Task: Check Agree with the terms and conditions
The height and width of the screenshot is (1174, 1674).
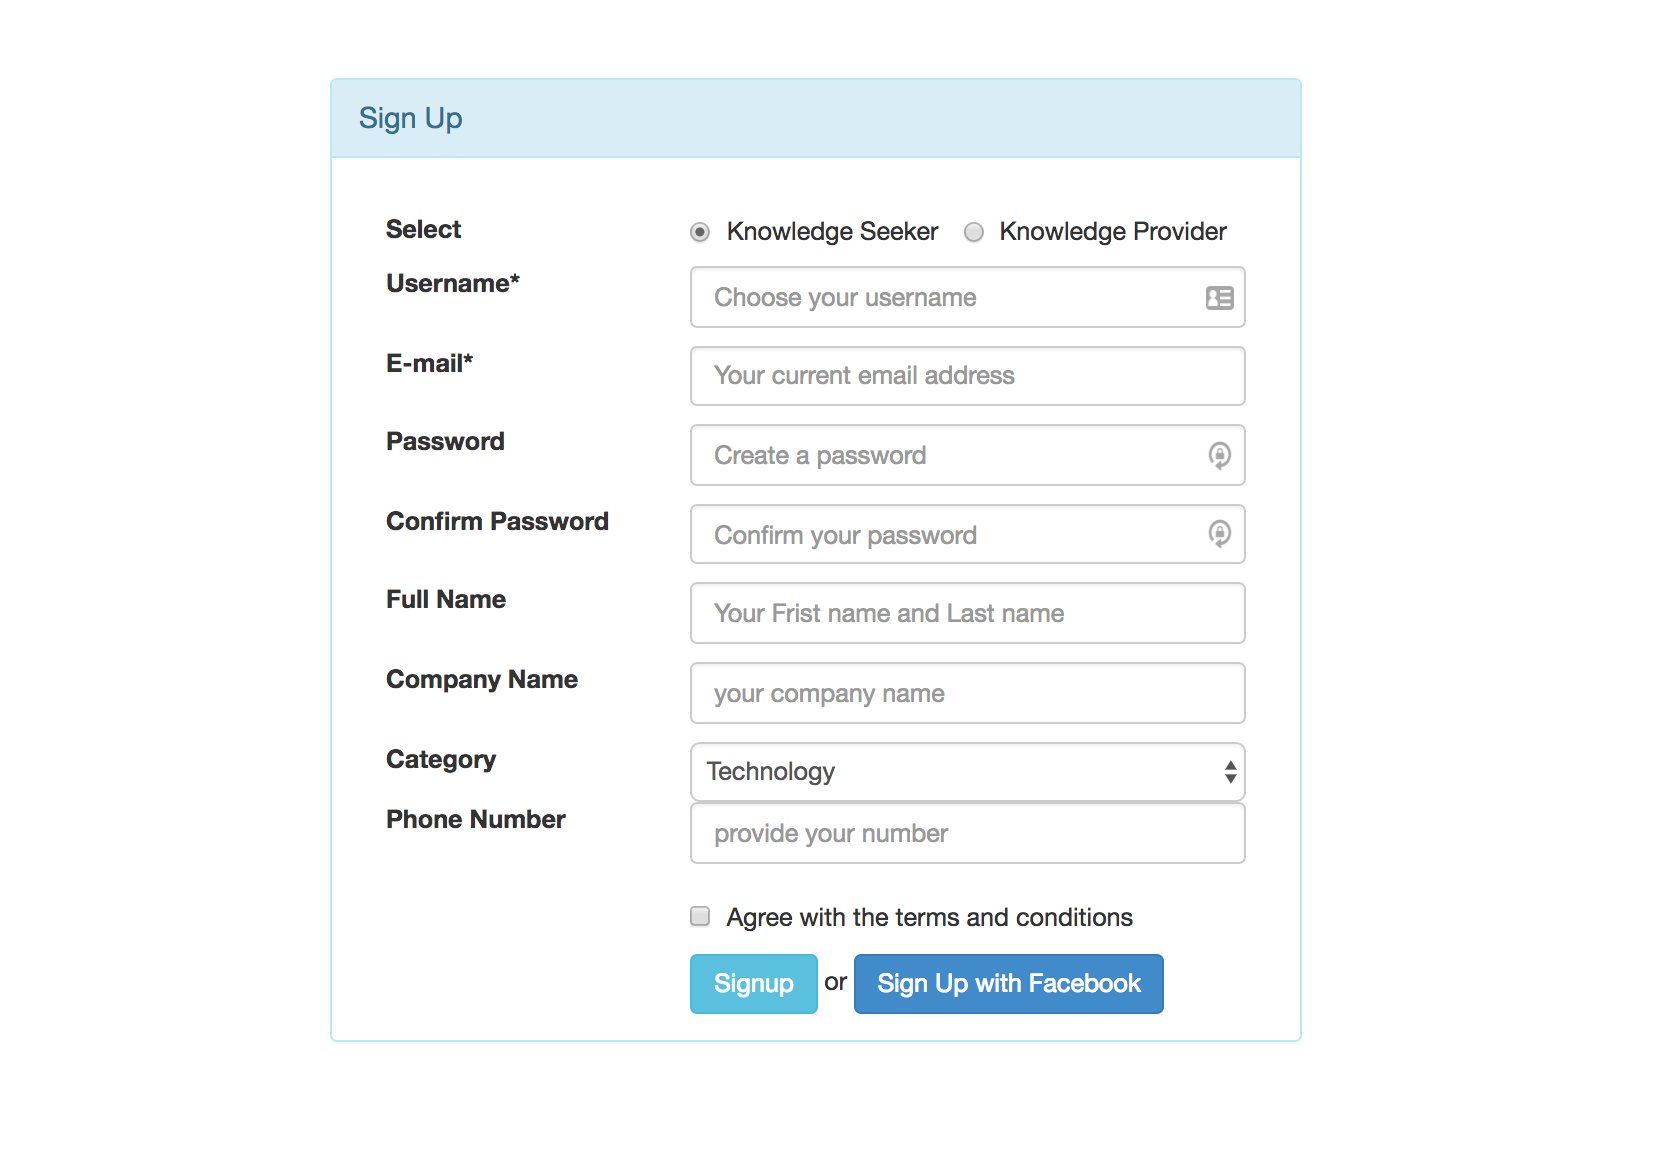Action: tap(700, 916)
